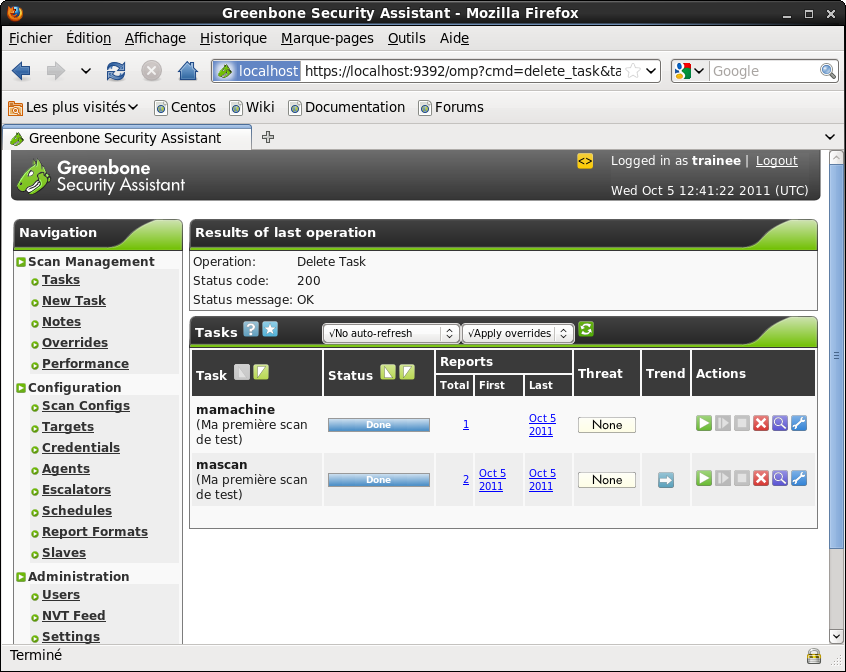
Task: Open the Centos bookmark
Action: 185,107
